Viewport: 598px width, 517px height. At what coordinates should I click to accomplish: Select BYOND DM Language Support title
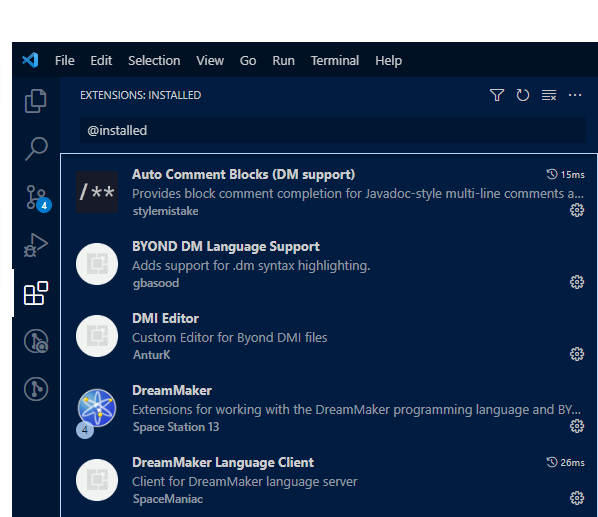pos(226,247)
